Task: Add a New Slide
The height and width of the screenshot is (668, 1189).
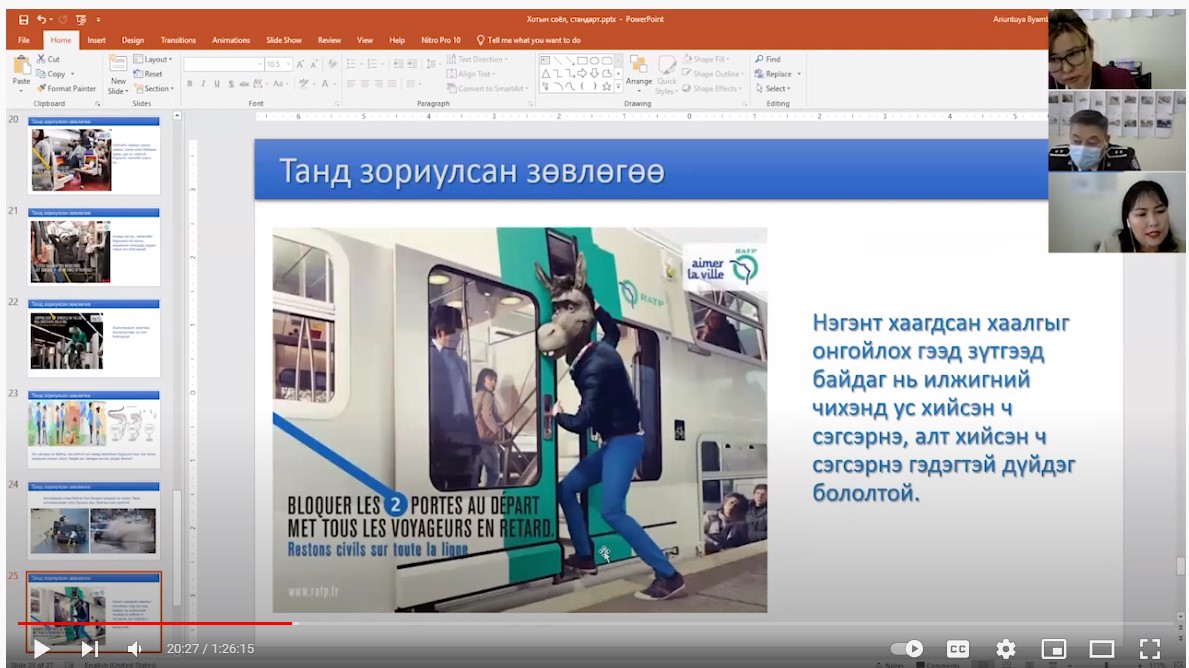Action: pos(118,75)
